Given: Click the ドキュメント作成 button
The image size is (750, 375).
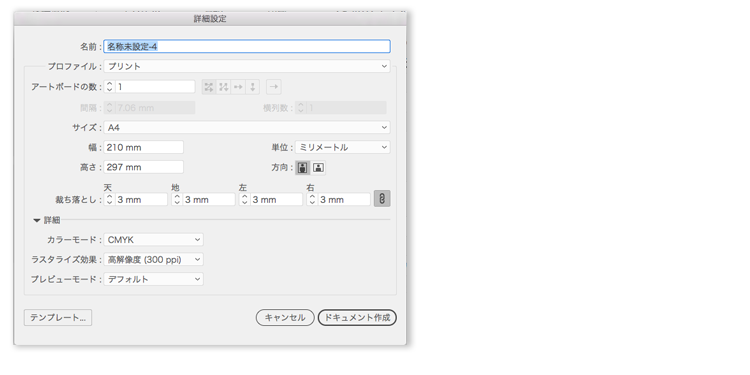Looking at the screenshot, I should click(357, 318).
